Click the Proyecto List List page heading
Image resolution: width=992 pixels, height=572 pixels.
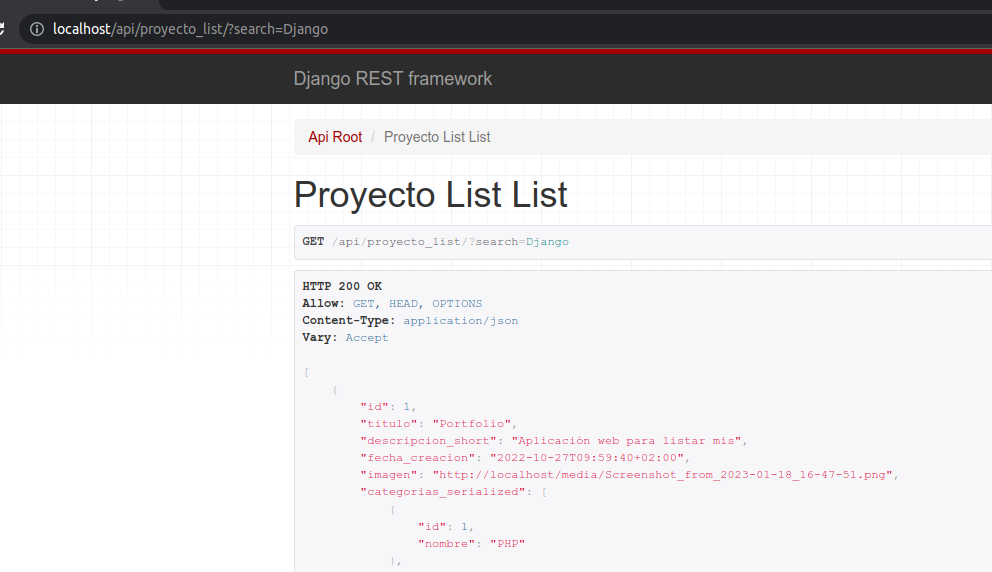pos(430,194)
